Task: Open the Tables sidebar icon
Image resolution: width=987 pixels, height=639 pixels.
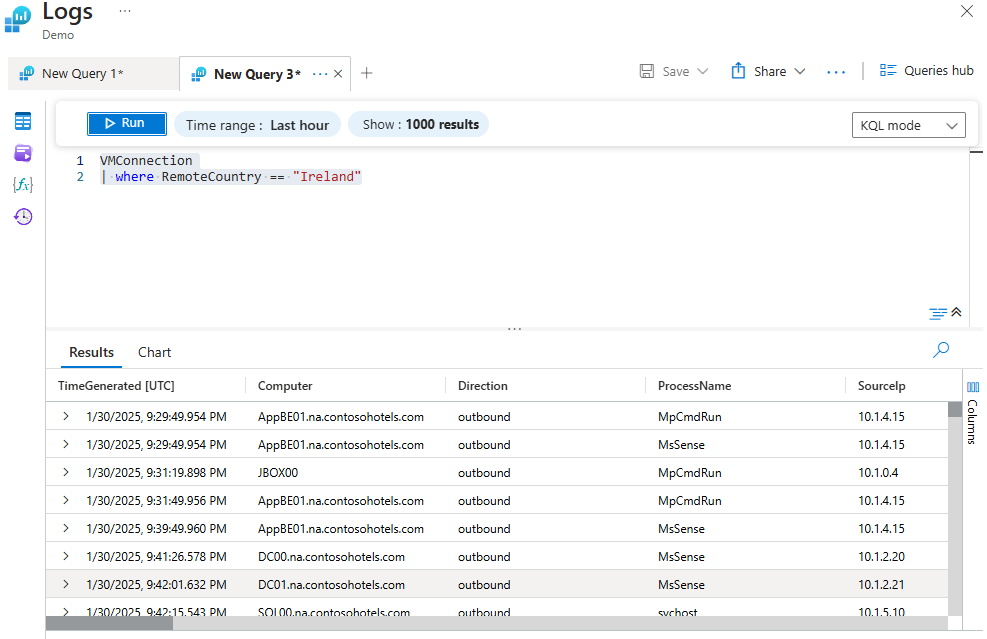Action: [x=23, y=121]
